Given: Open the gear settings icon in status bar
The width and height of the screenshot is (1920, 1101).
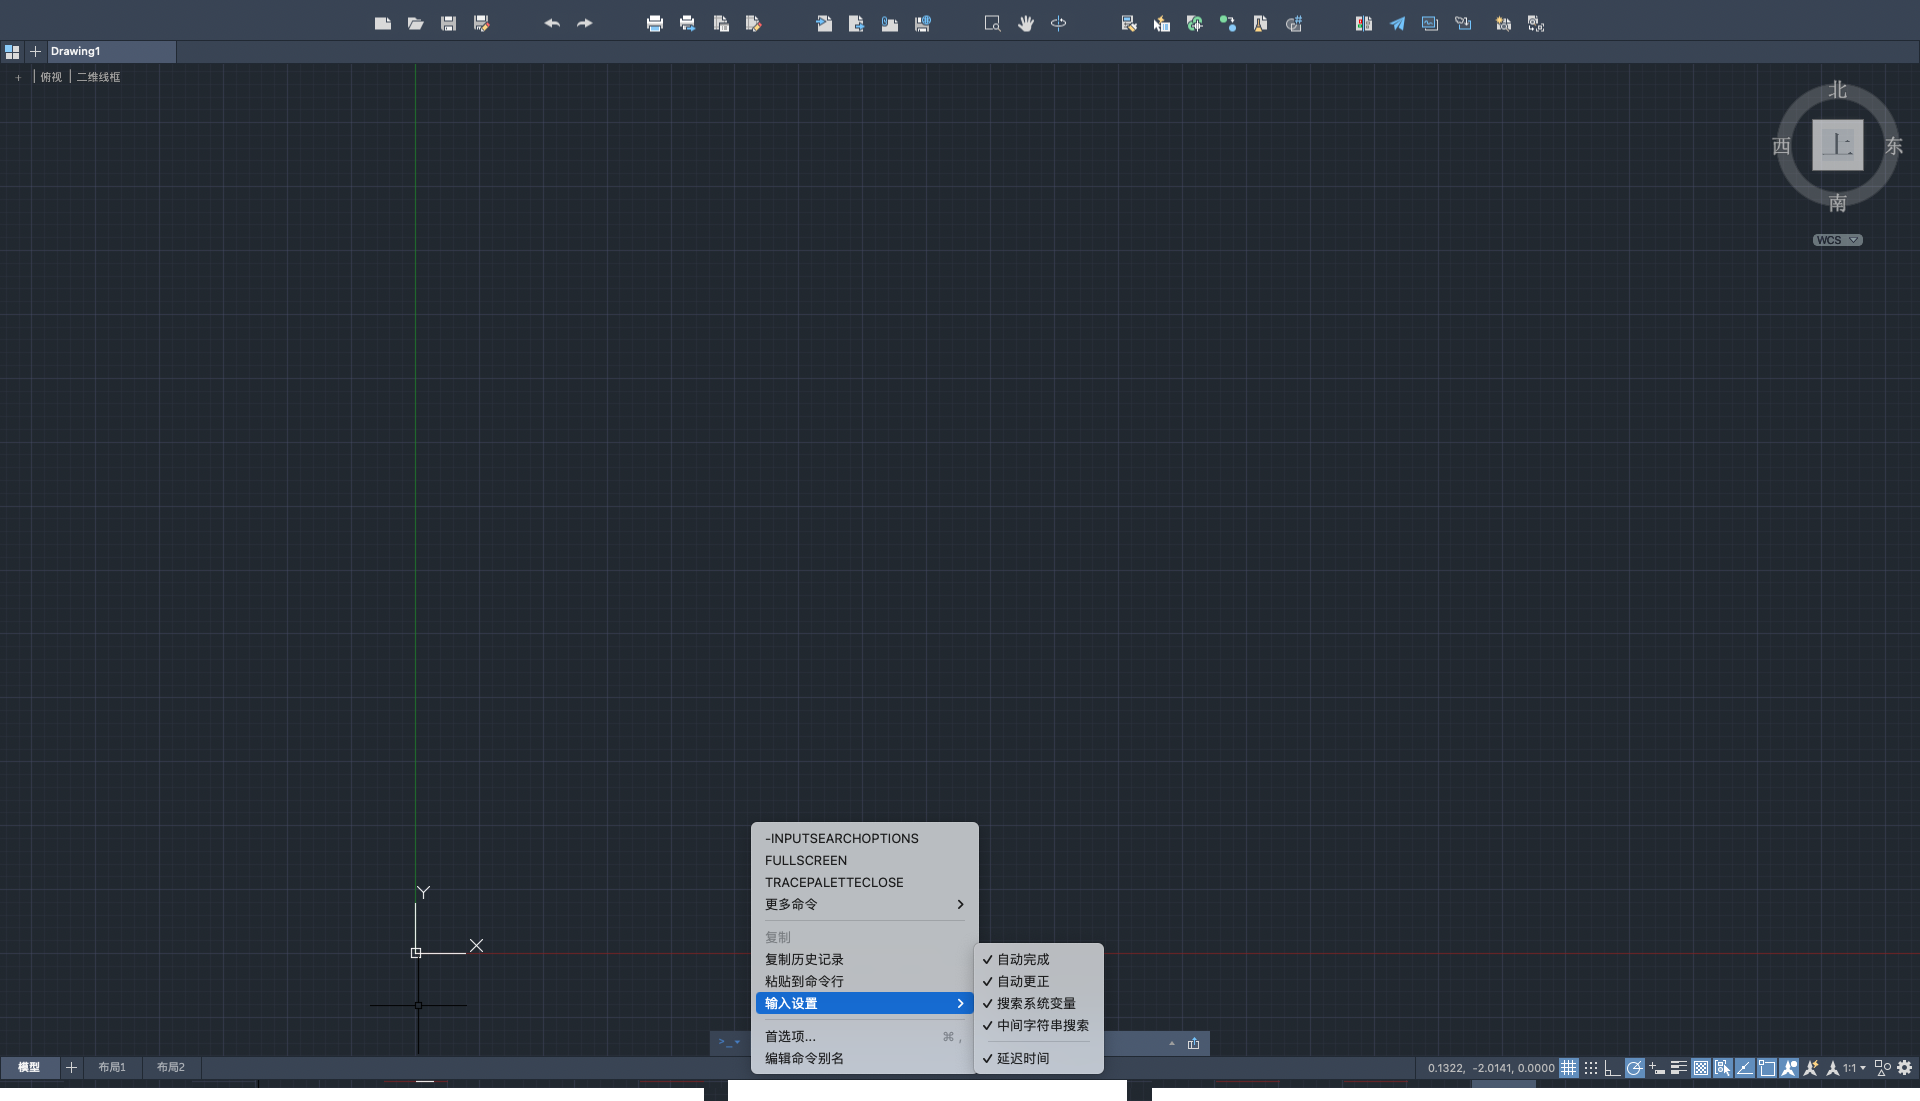Looking at the screenshot, I should tap(1905, 1068).
